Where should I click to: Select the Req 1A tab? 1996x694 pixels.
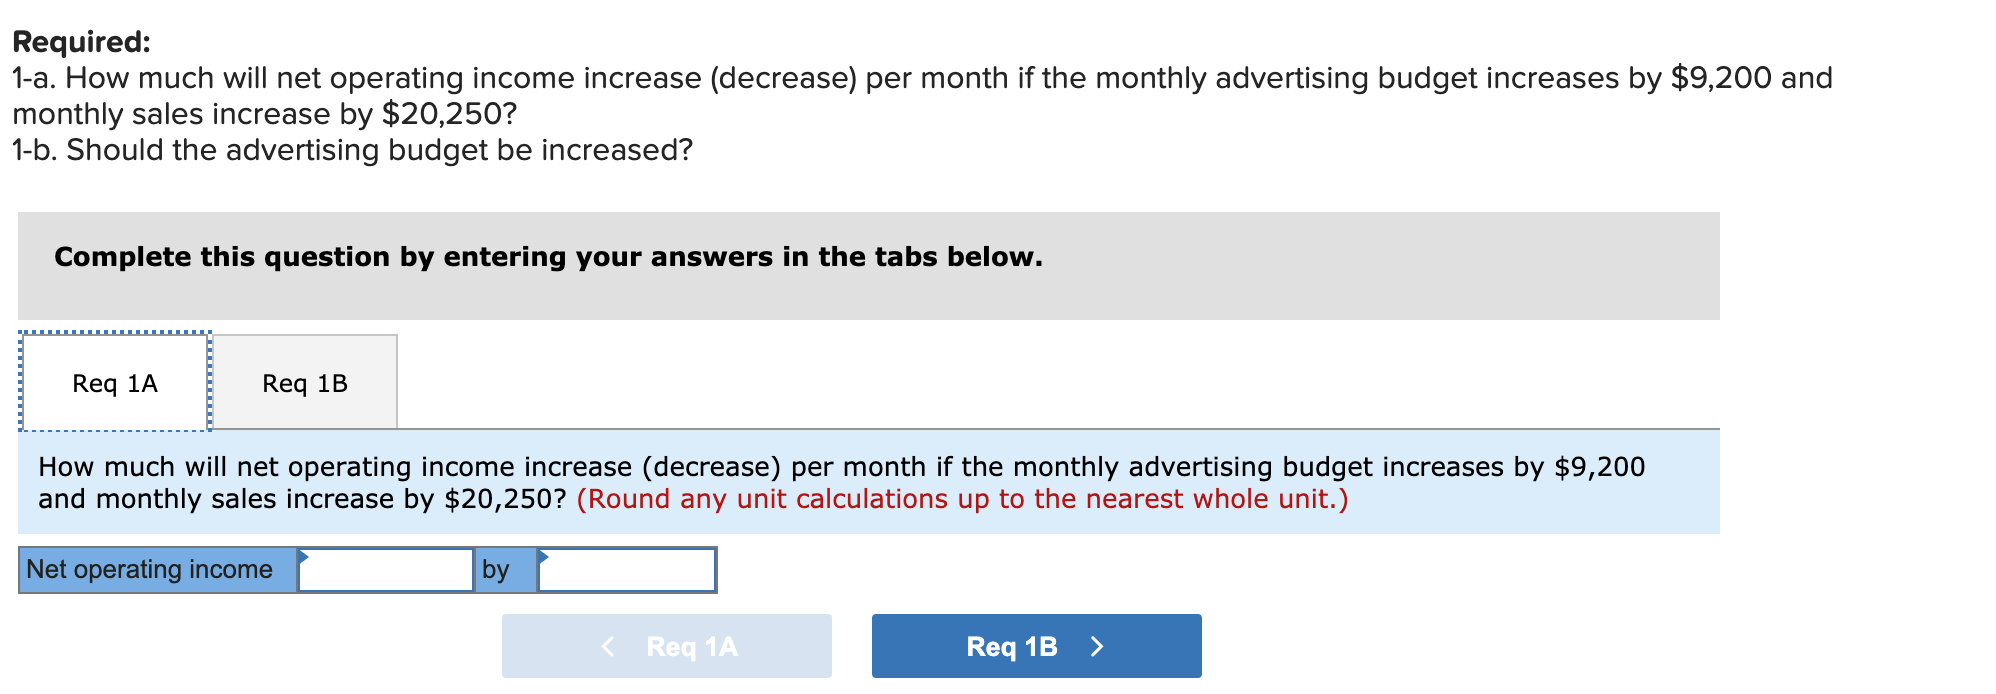(x=114, y=381)
